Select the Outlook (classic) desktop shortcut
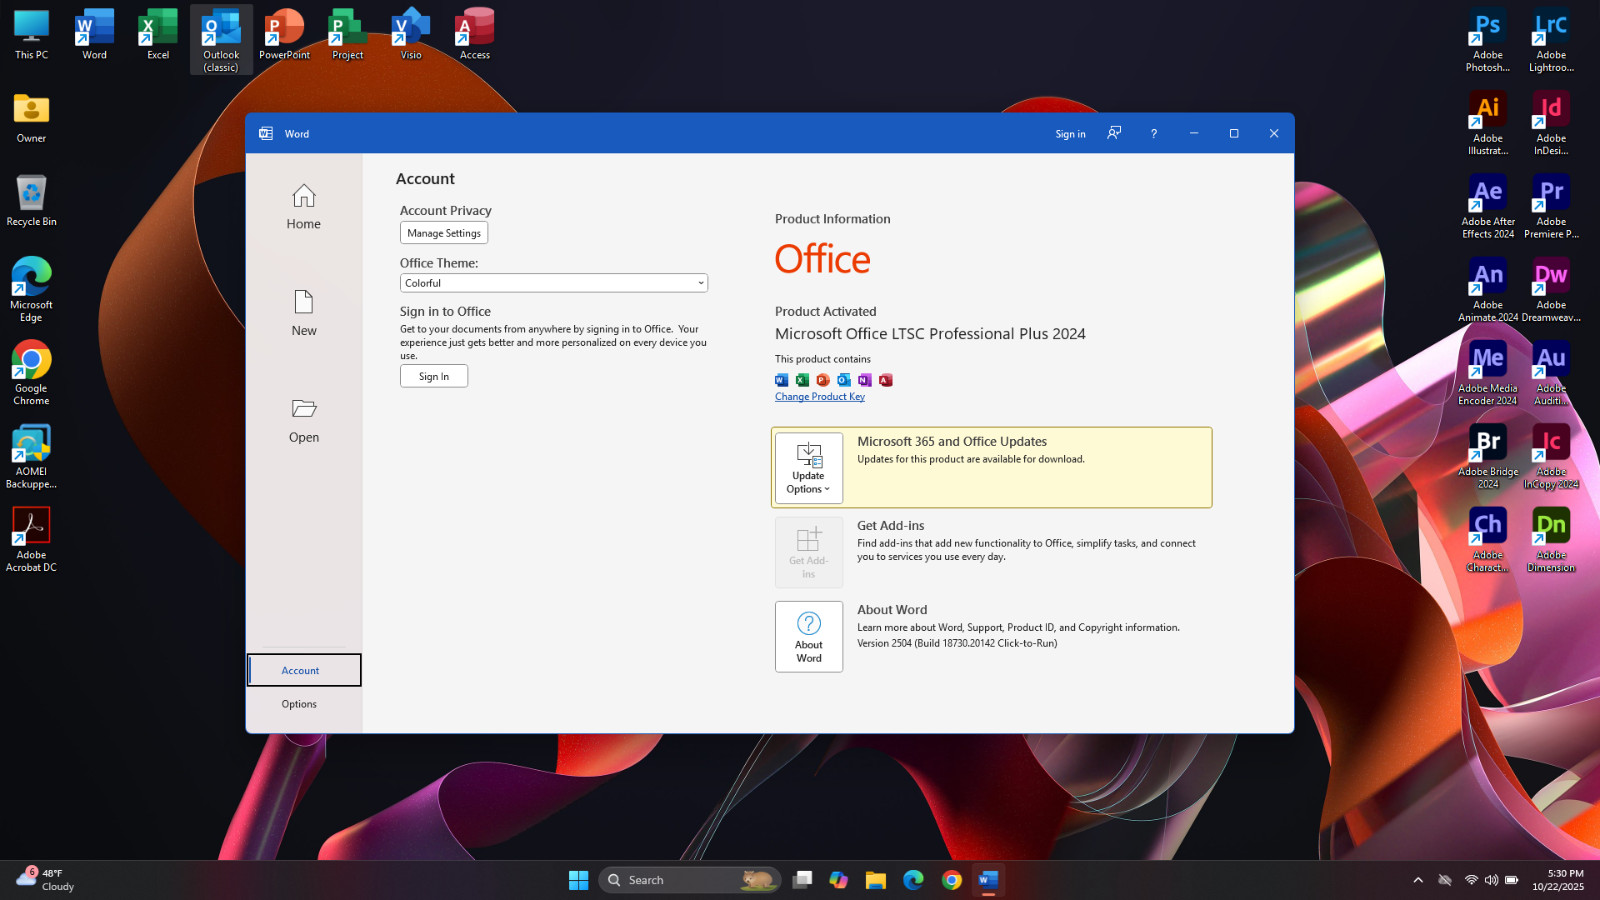Image resolution: width=1600 pixels, height=900 pixels. pos(221,40)
